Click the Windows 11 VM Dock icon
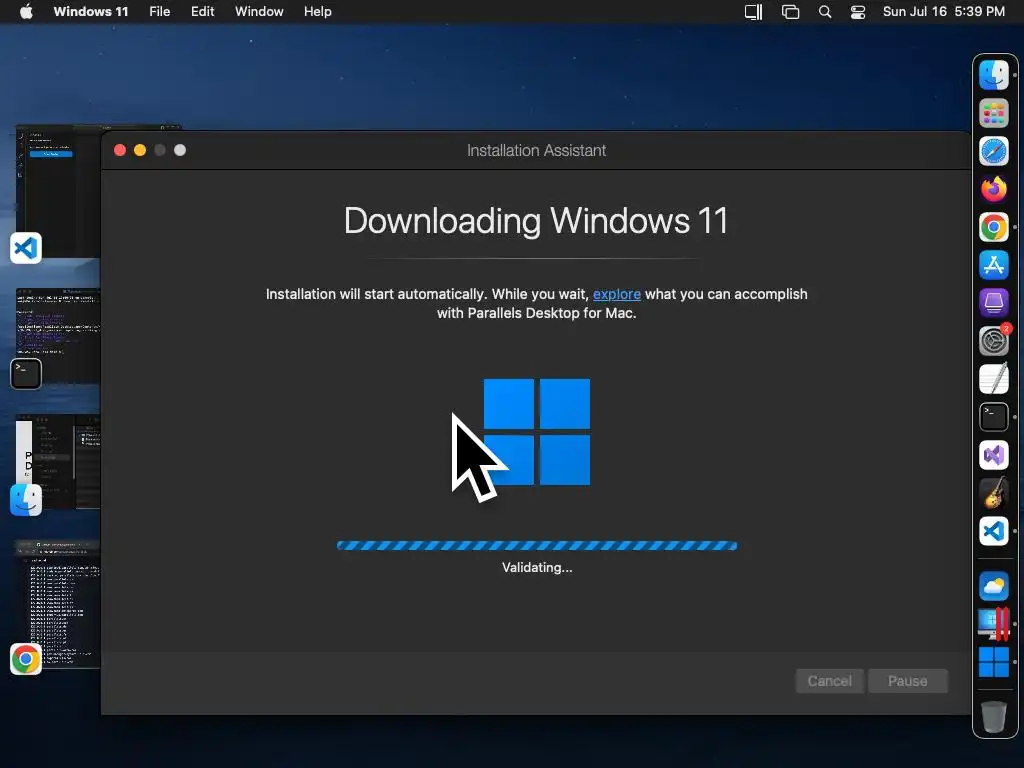Image resolution: width=1024 pixels, height=768 pixels. pos(993,662)
